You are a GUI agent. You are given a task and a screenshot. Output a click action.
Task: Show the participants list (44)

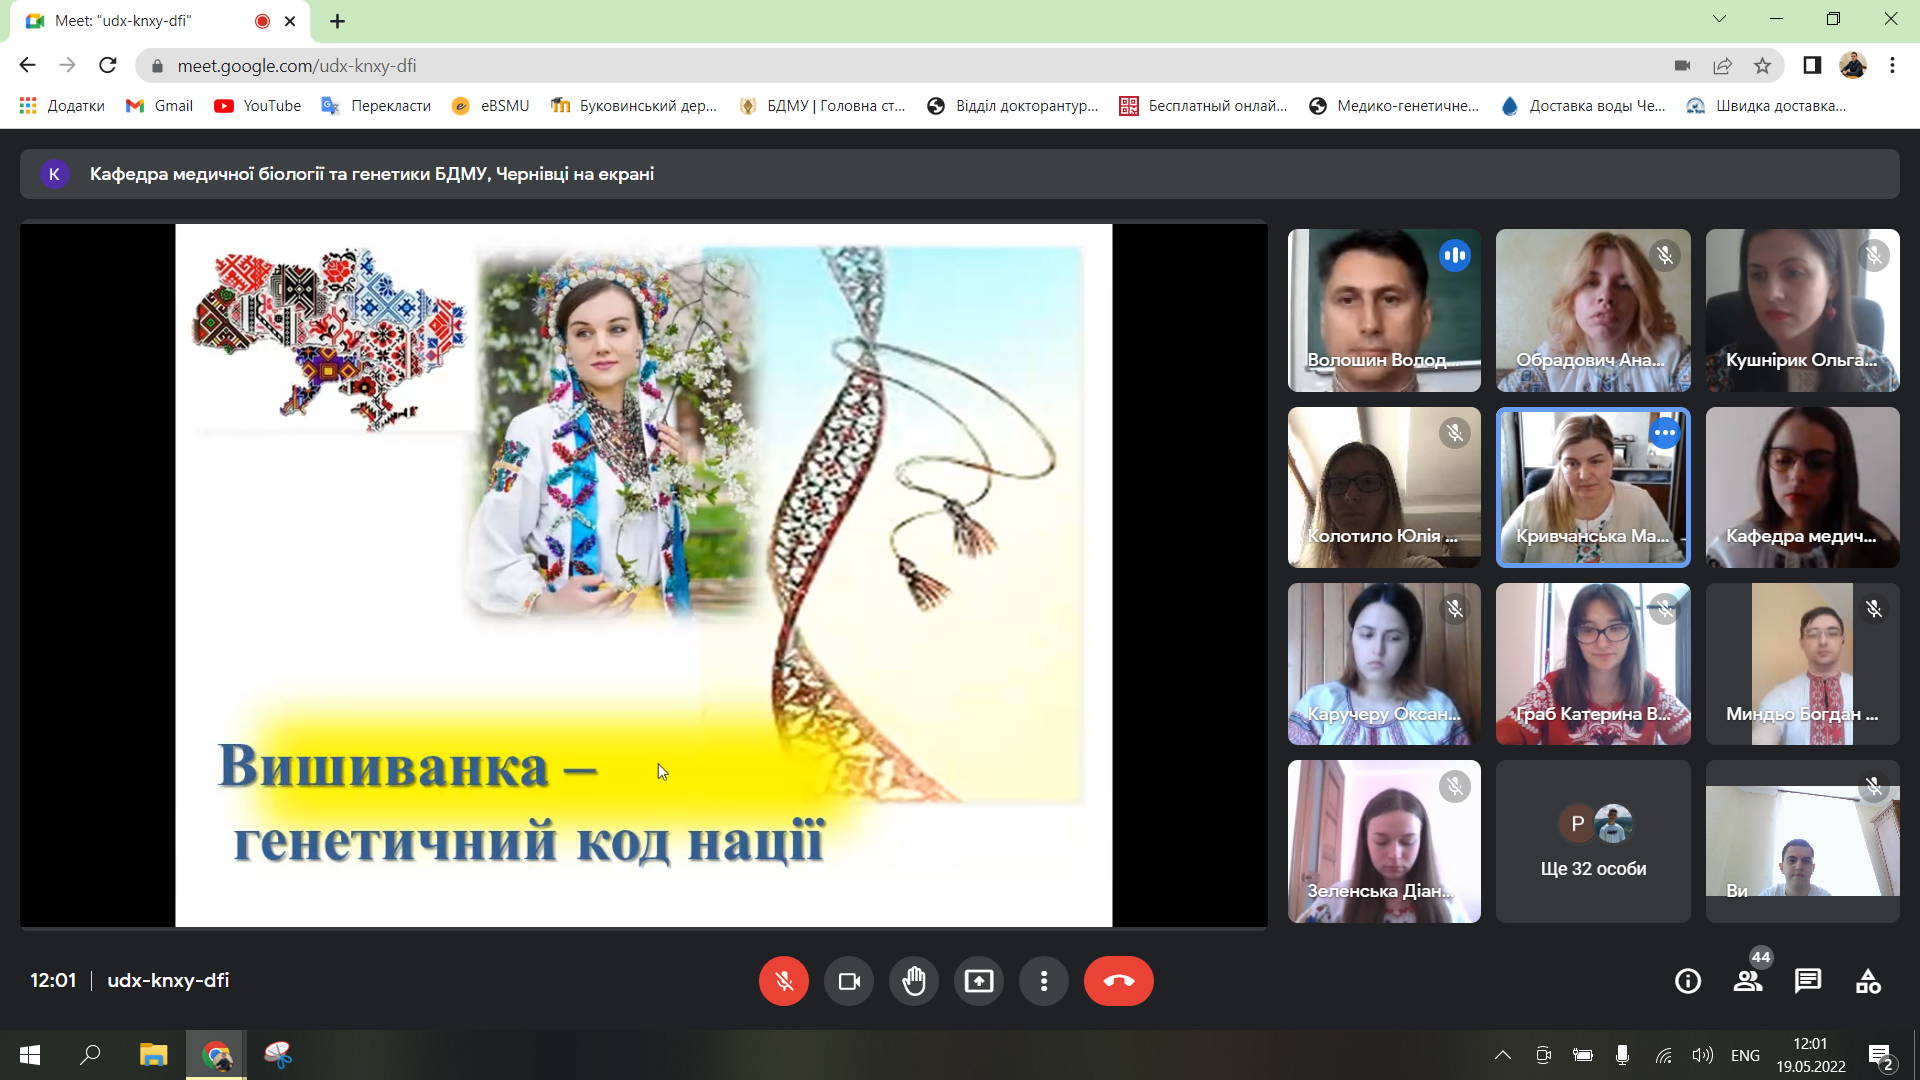tap(1748, 981)
